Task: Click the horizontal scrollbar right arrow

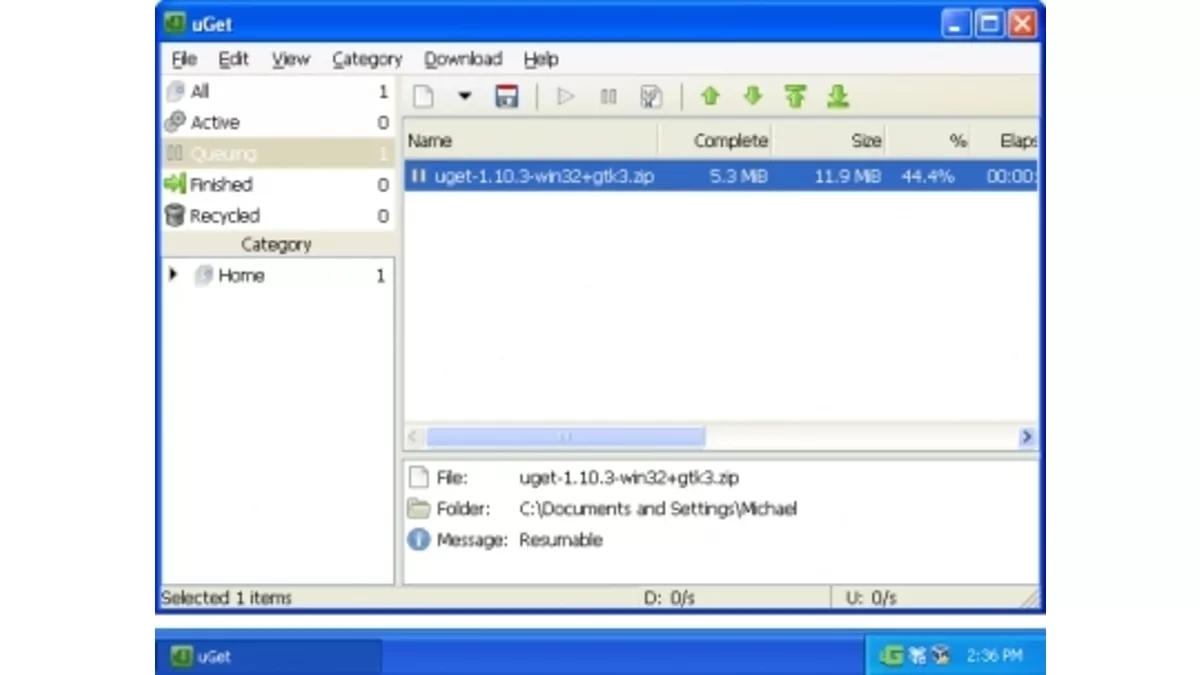Action: [1026, 437]
